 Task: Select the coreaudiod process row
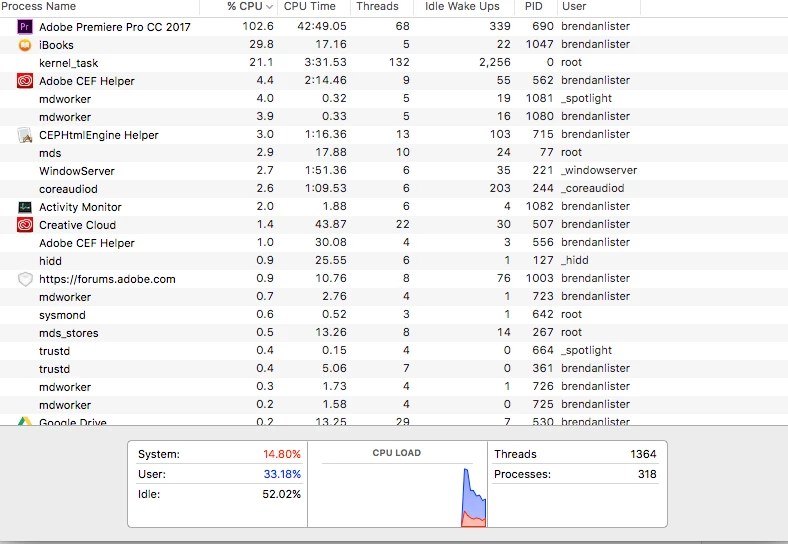pyautogui.click(x=394, y=189)
